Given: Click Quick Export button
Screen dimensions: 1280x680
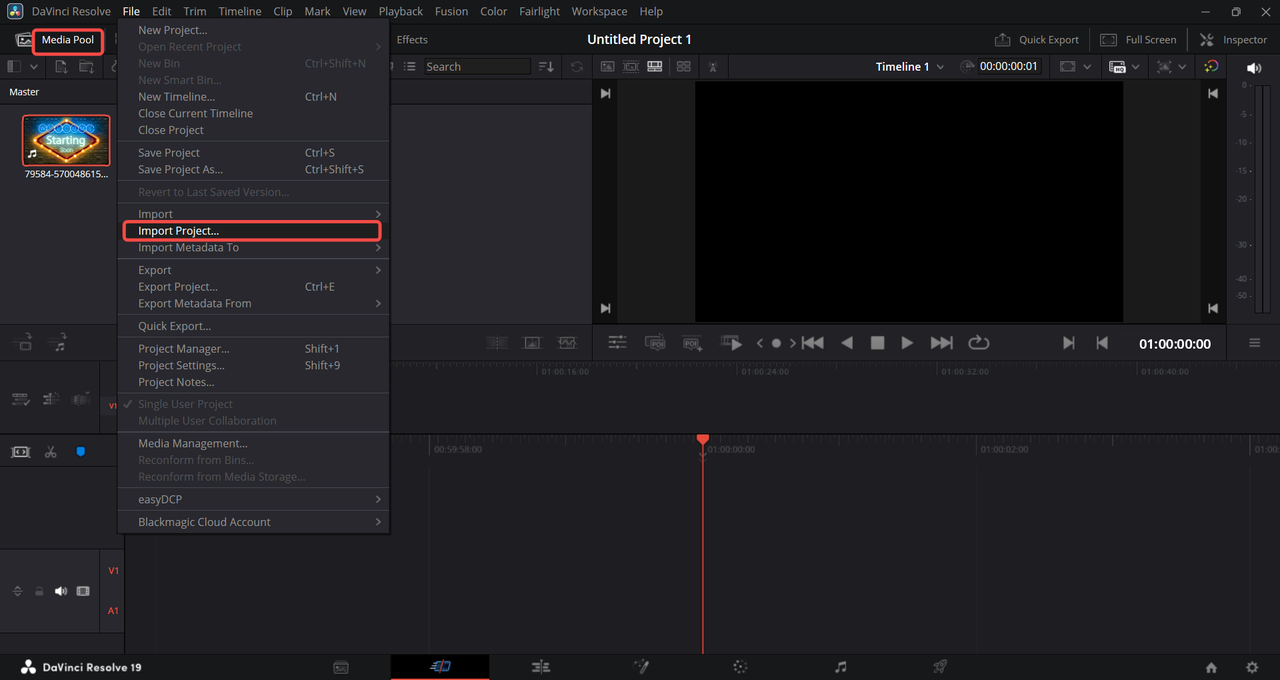Looking at the screenshot, I should [x=1036, y=40].
